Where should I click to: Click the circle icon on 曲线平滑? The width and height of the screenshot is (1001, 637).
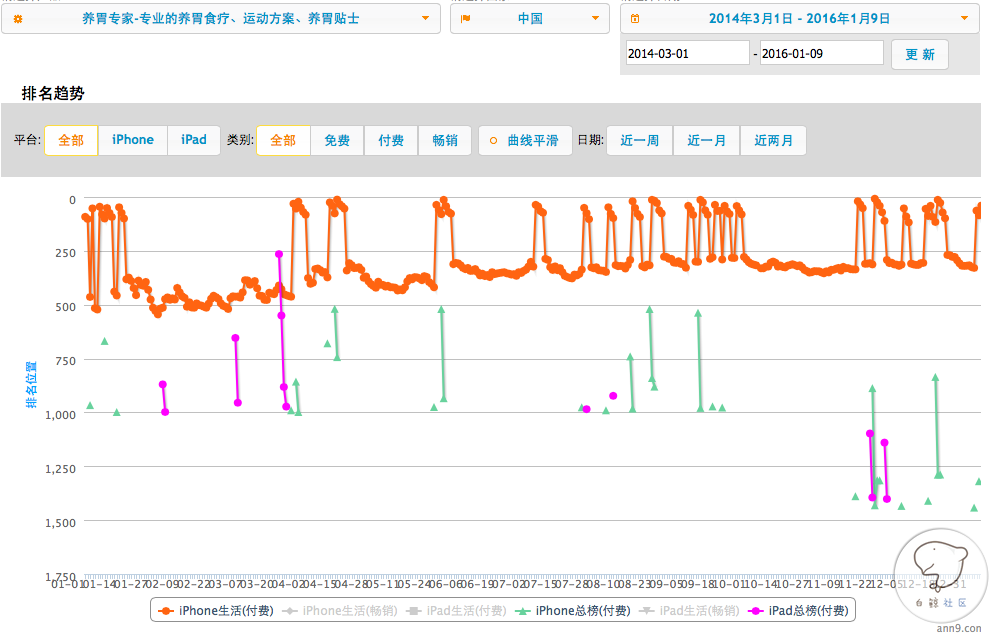(x=494, y=141)
